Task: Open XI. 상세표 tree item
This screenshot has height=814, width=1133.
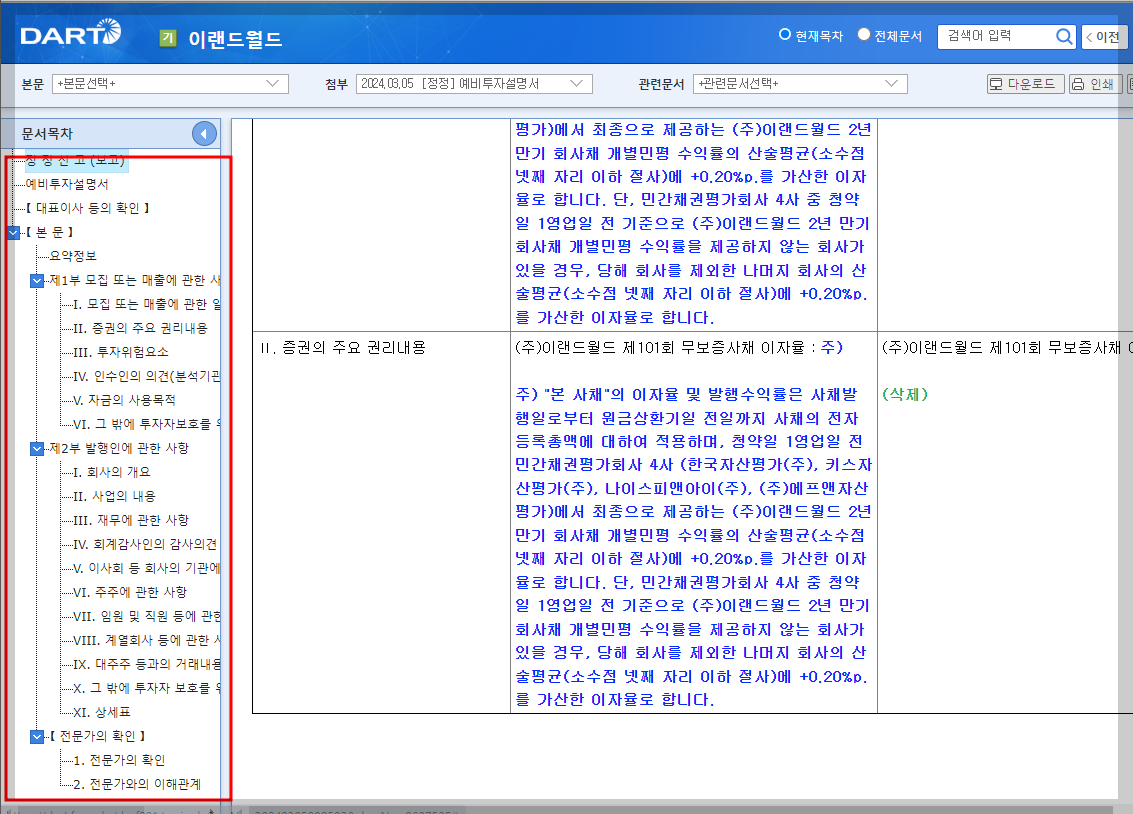Action: (102, 712)
